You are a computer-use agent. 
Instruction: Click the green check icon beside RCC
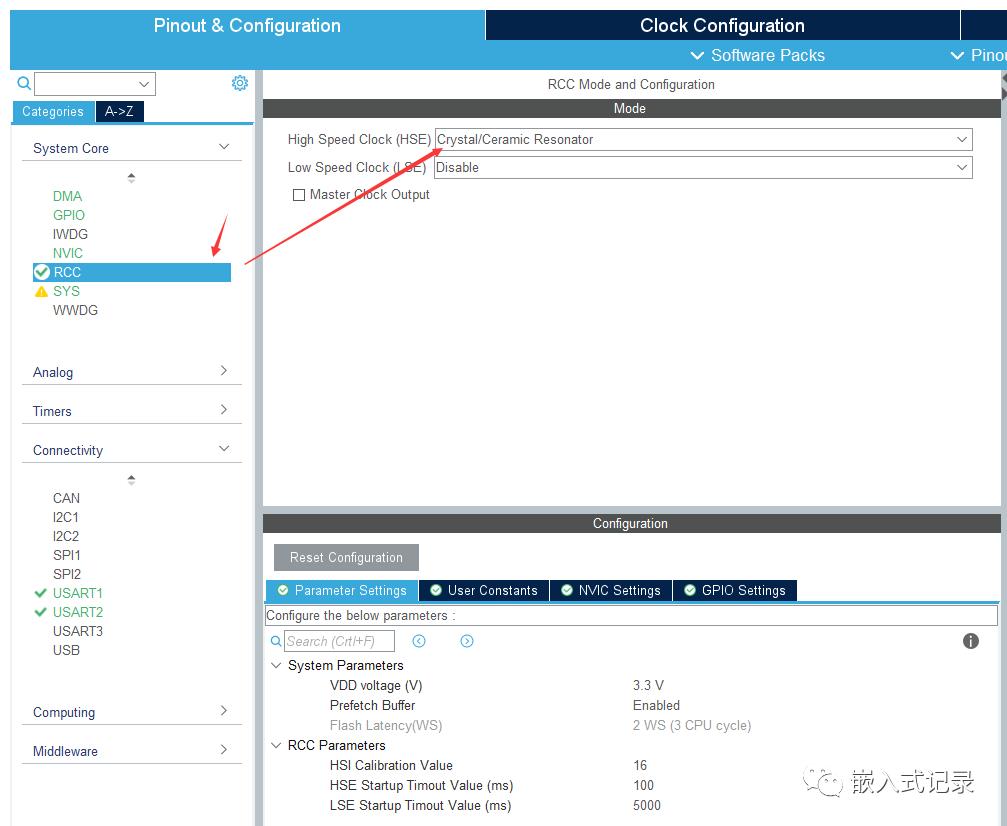(42, 272)
